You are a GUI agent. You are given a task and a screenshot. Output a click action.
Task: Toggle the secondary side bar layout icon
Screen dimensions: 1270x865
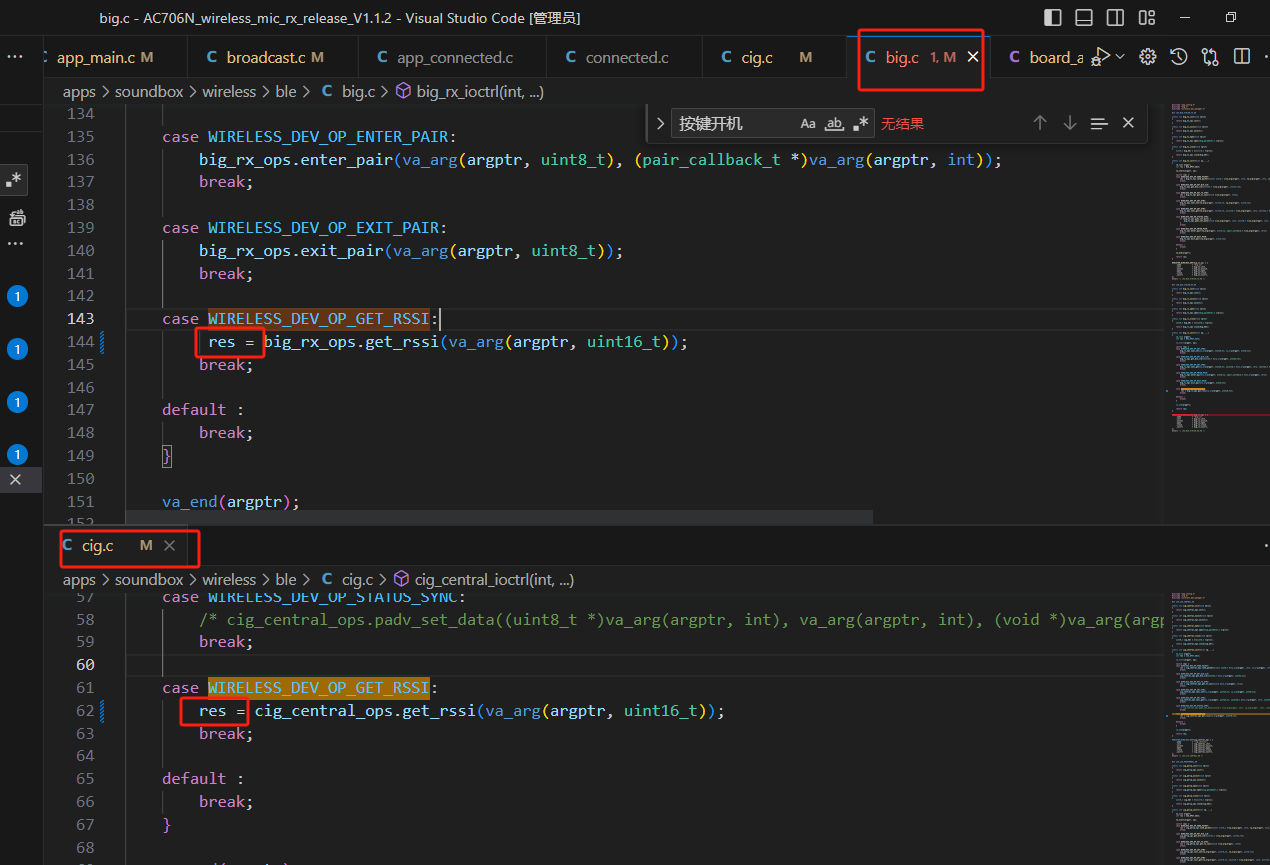click(x=1115, y=17)
